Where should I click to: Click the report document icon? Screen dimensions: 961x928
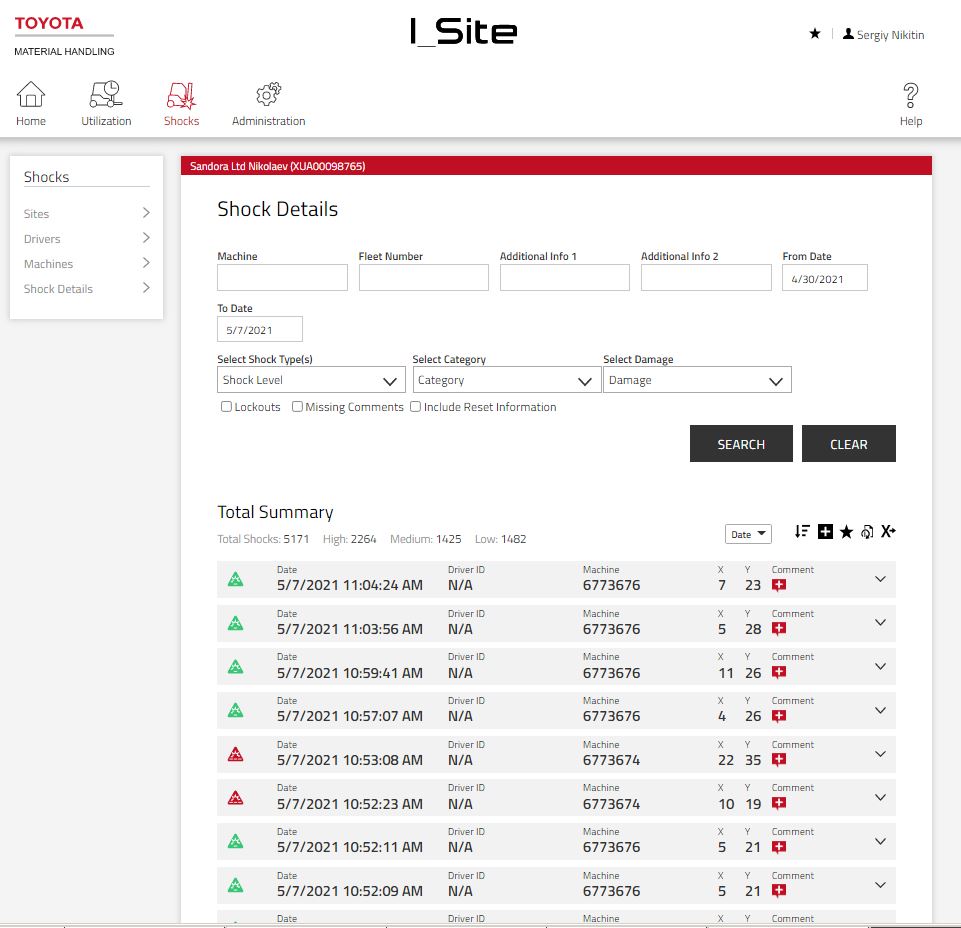(867, 531)
